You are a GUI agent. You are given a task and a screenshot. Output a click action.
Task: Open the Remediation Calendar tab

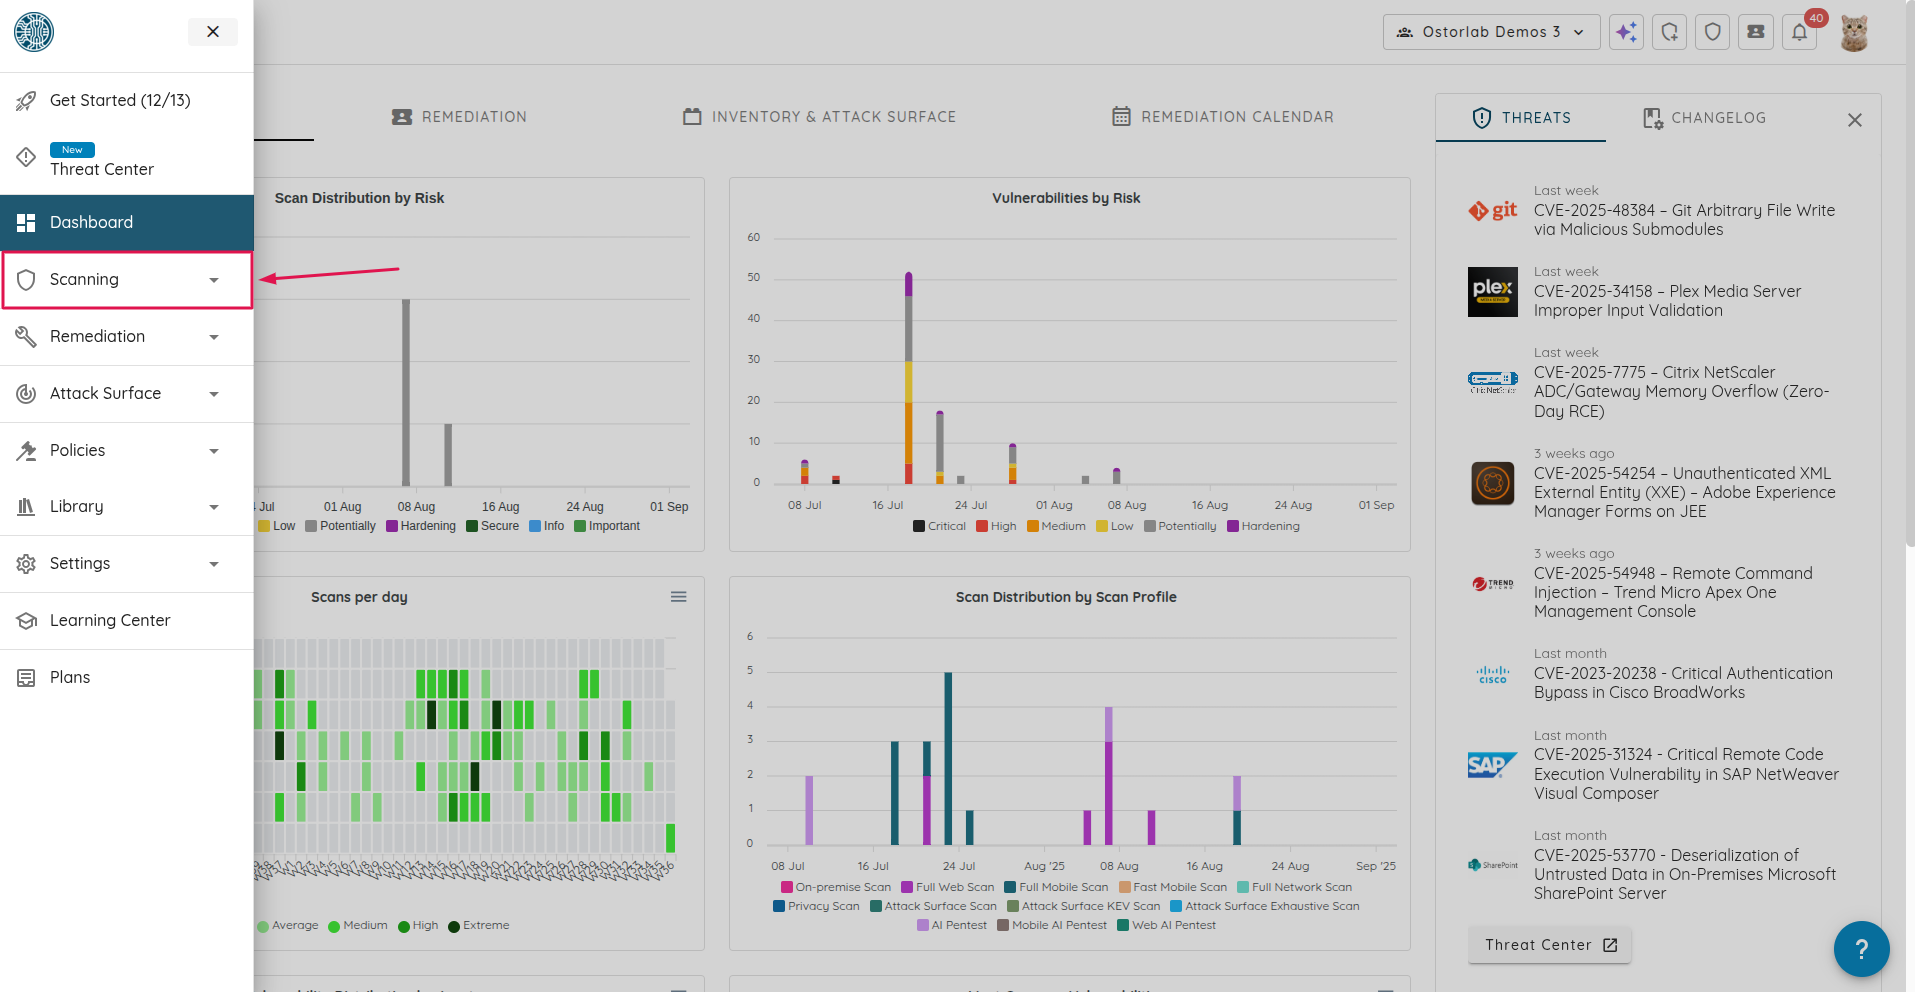(1223, 117)
